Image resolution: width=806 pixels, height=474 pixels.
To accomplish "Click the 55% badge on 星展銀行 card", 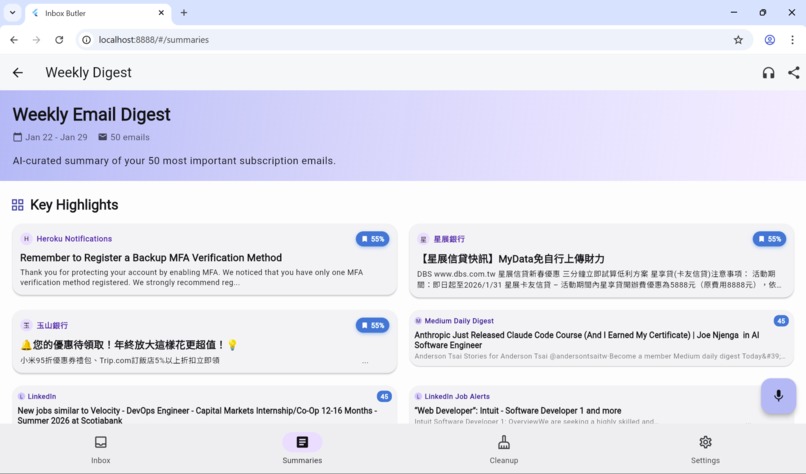I will pyautogui.click(x=769, y=239).
